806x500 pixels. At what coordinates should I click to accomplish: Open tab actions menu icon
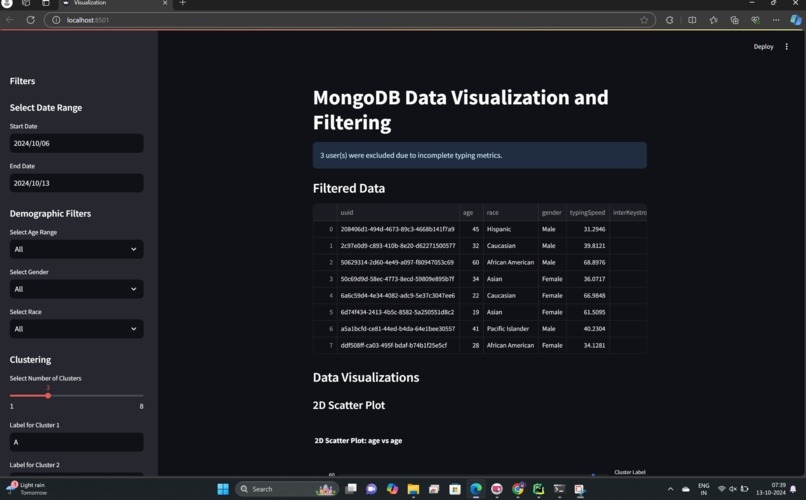point(46,3)
